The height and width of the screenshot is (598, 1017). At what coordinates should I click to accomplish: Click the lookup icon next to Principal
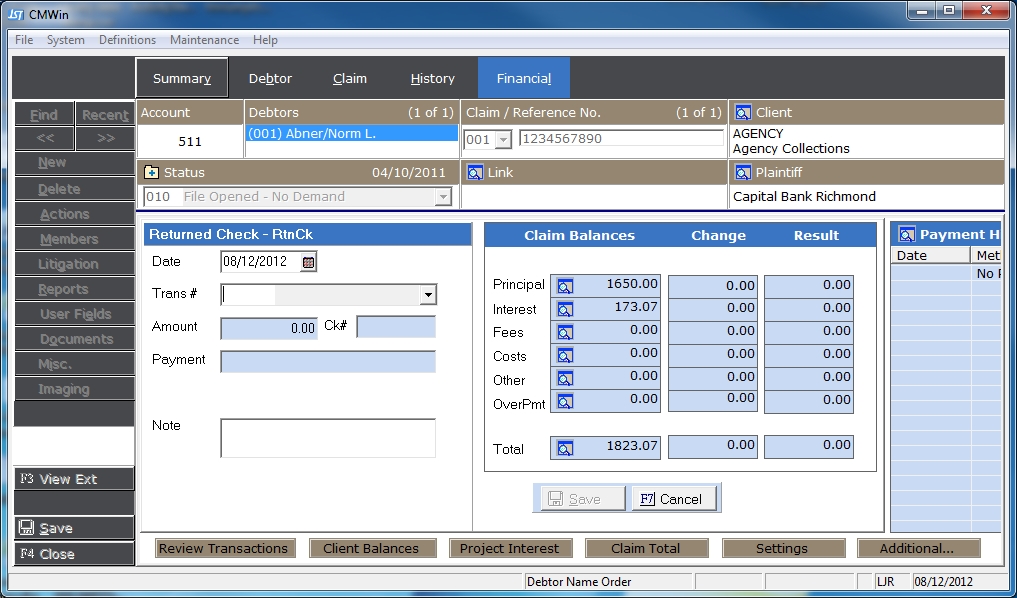coord(565,286)
